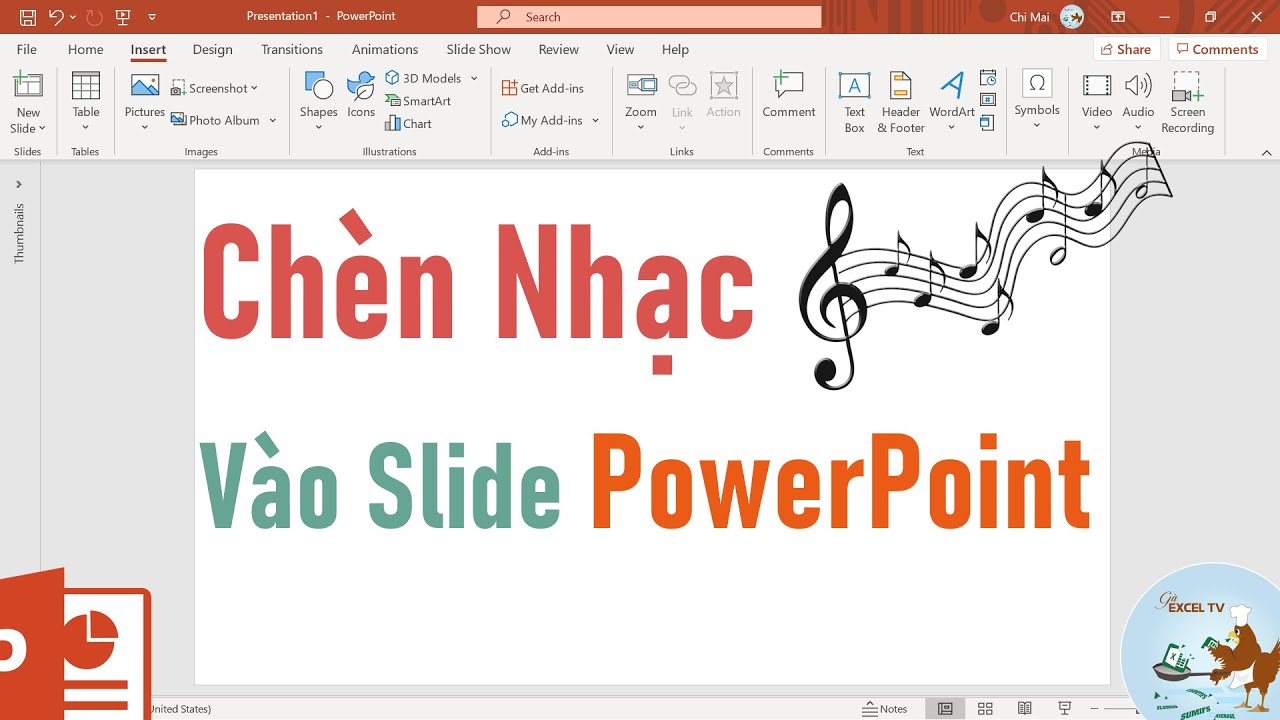1280x720 pixels.
Task: Click the 3D Models button
Action: pyautogui.click(x=424, y=78)
